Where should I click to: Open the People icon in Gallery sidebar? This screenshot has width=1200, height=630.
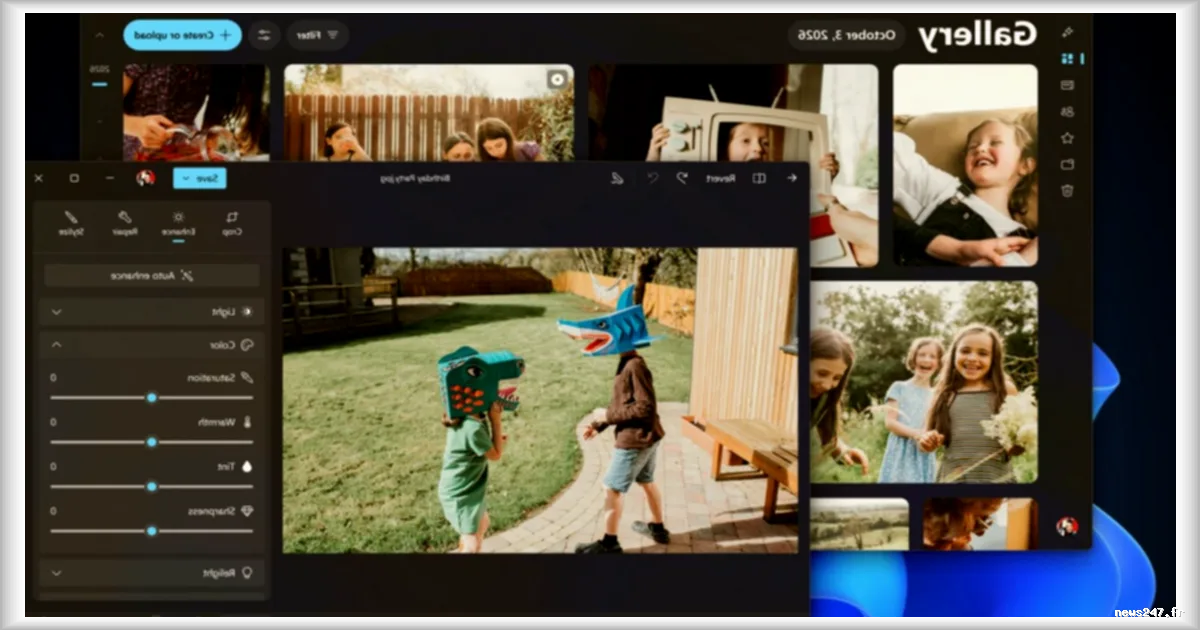(1067, 112)
